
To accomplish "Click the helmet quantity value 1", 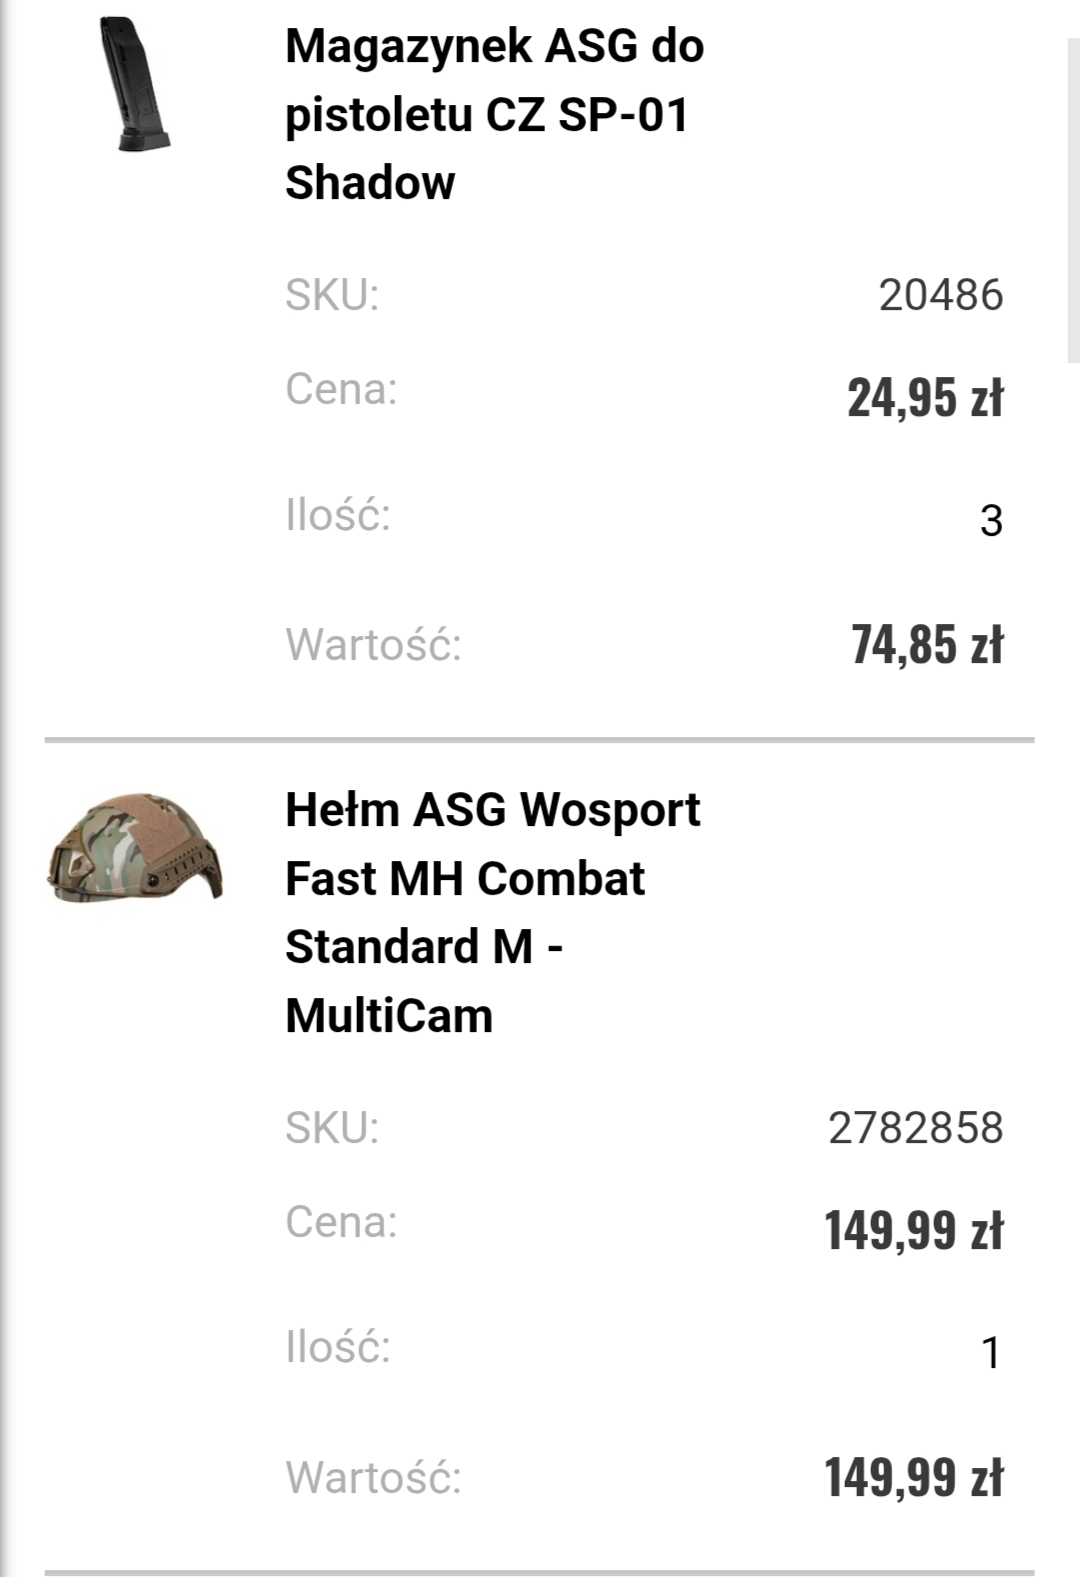I will pos(990,1353).
